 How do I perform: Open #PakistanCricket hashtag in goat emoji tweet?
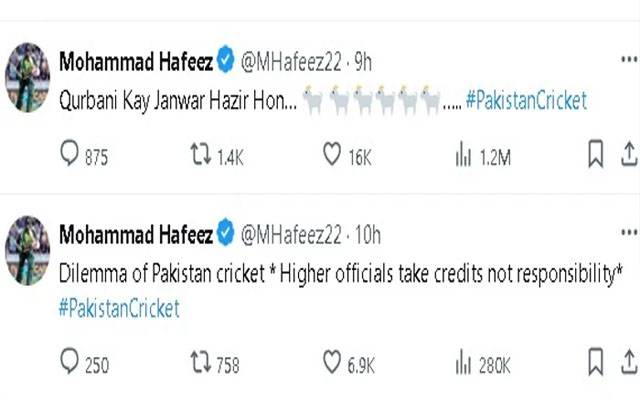pos(526,100)
